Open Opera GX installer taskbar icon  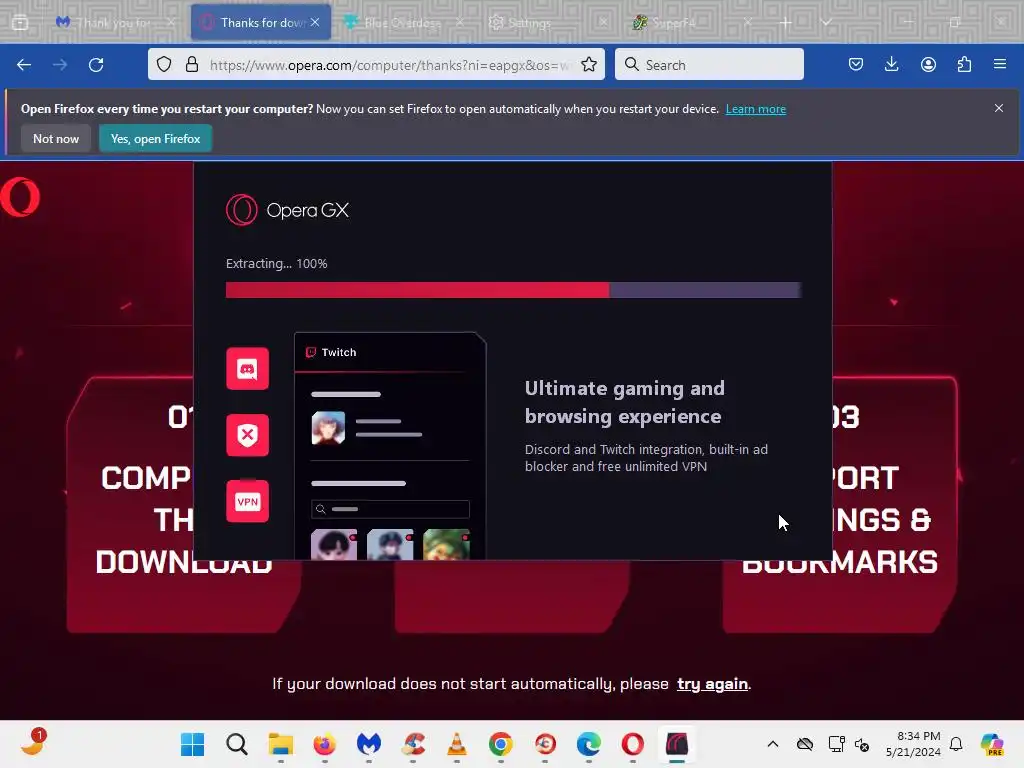click(677, 744)
